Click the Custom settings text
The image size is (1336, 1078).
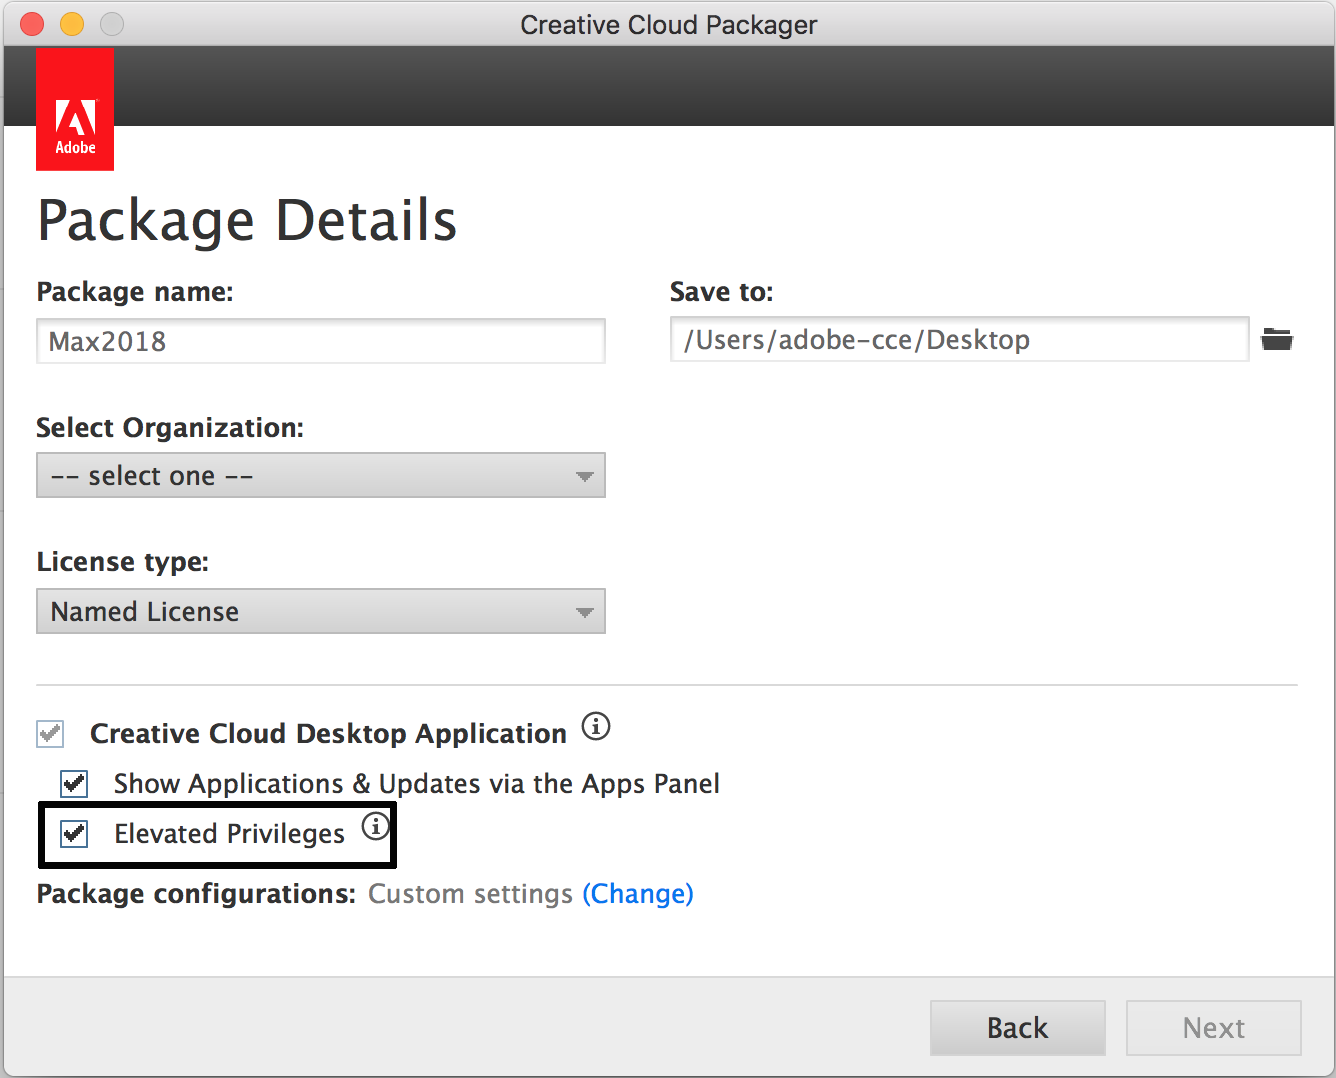(470, 893)
